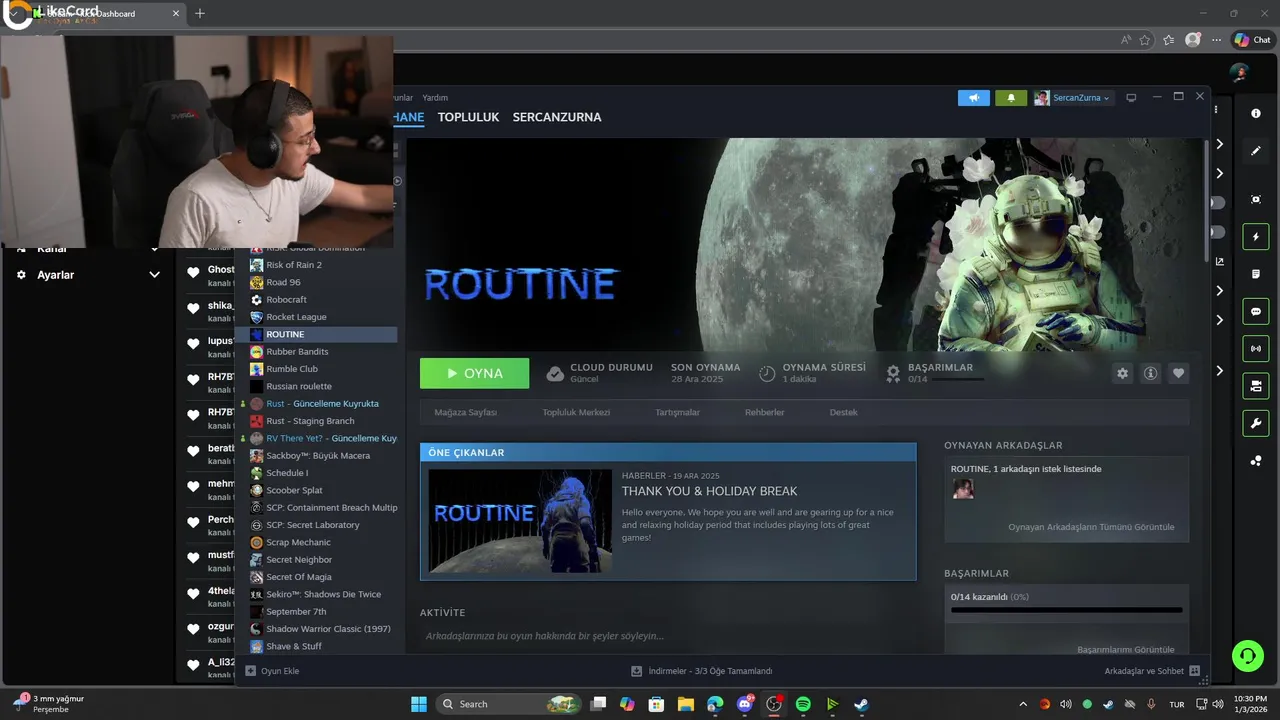Click the Scrap Mechanic game icon
The width and height of the screenshot is (1280, 720).
[x=257, y=542]
